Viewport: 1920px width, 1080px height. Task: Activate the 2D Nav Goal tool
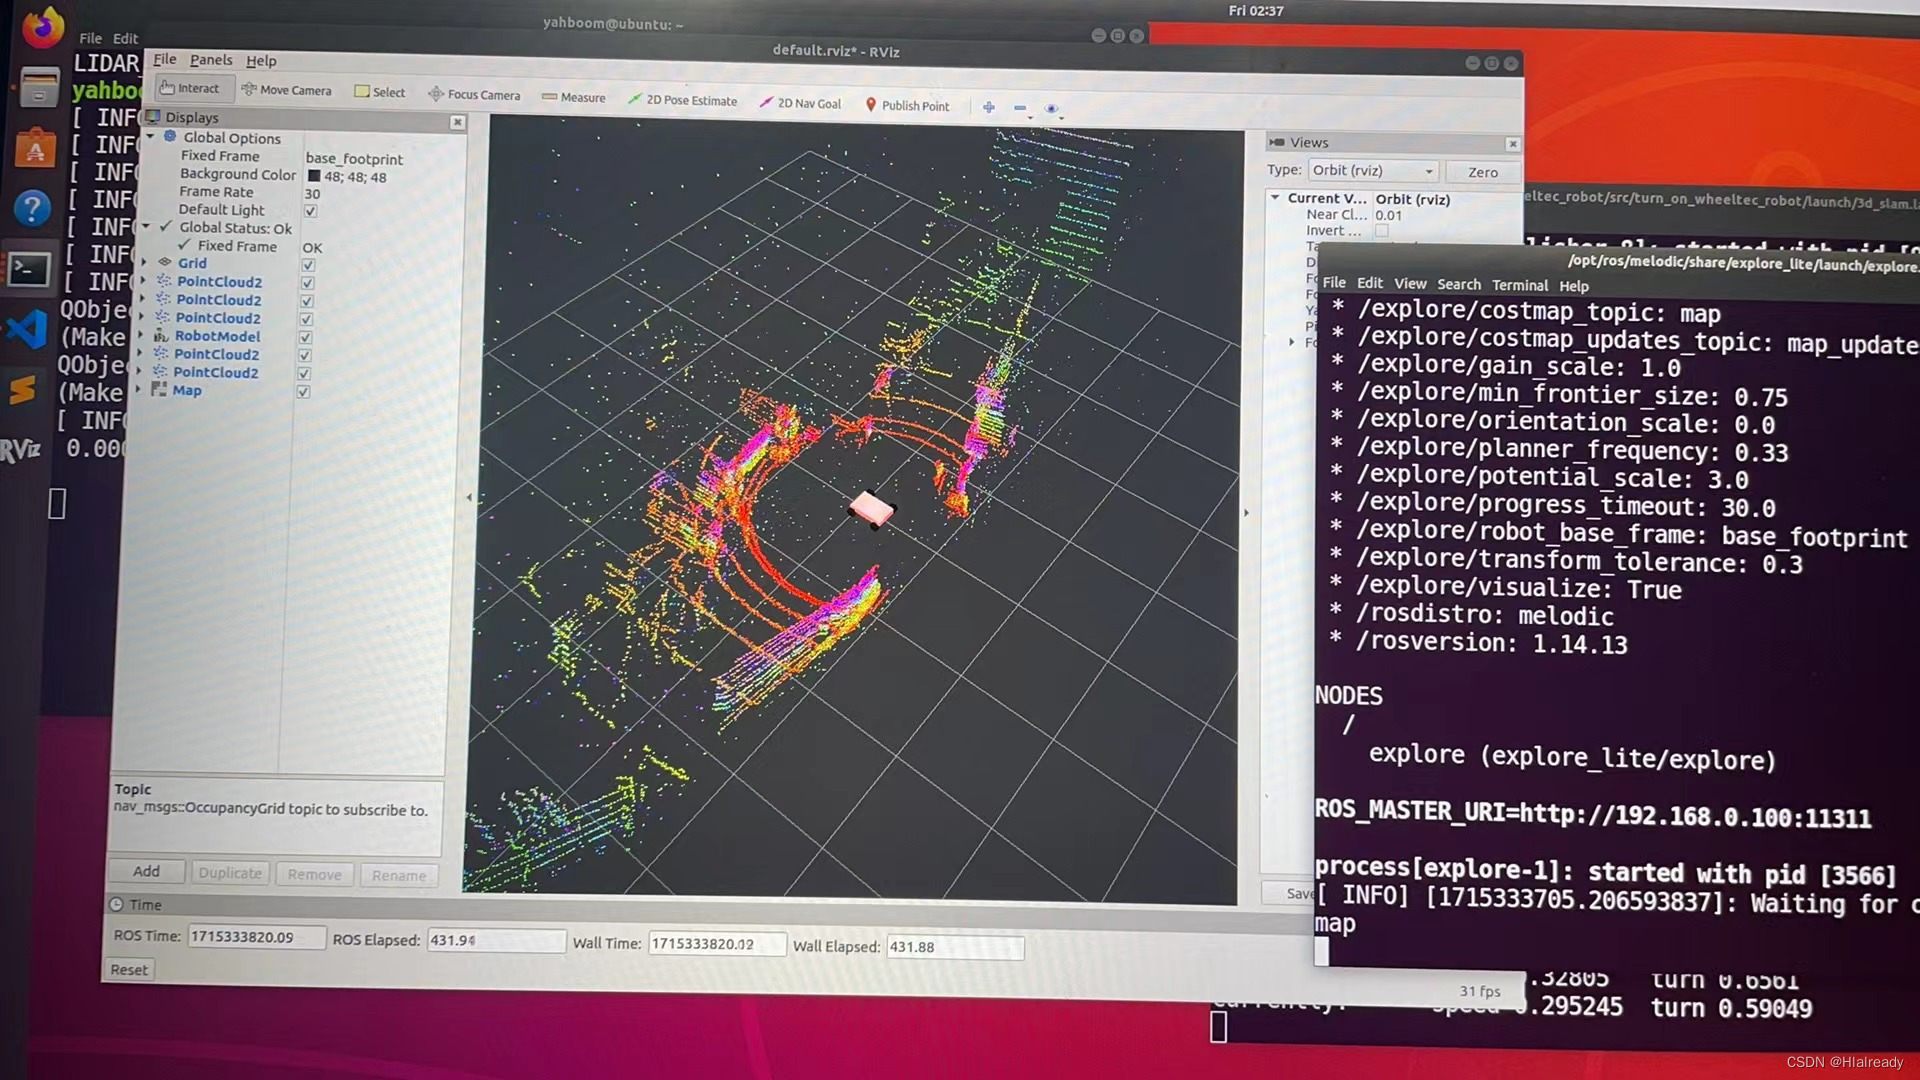click(x=800, y=103)
